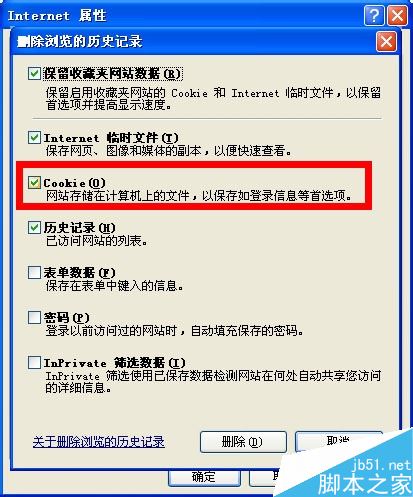
Task: Close the Internet 属性 window
Action: click(x=397, y=15)
